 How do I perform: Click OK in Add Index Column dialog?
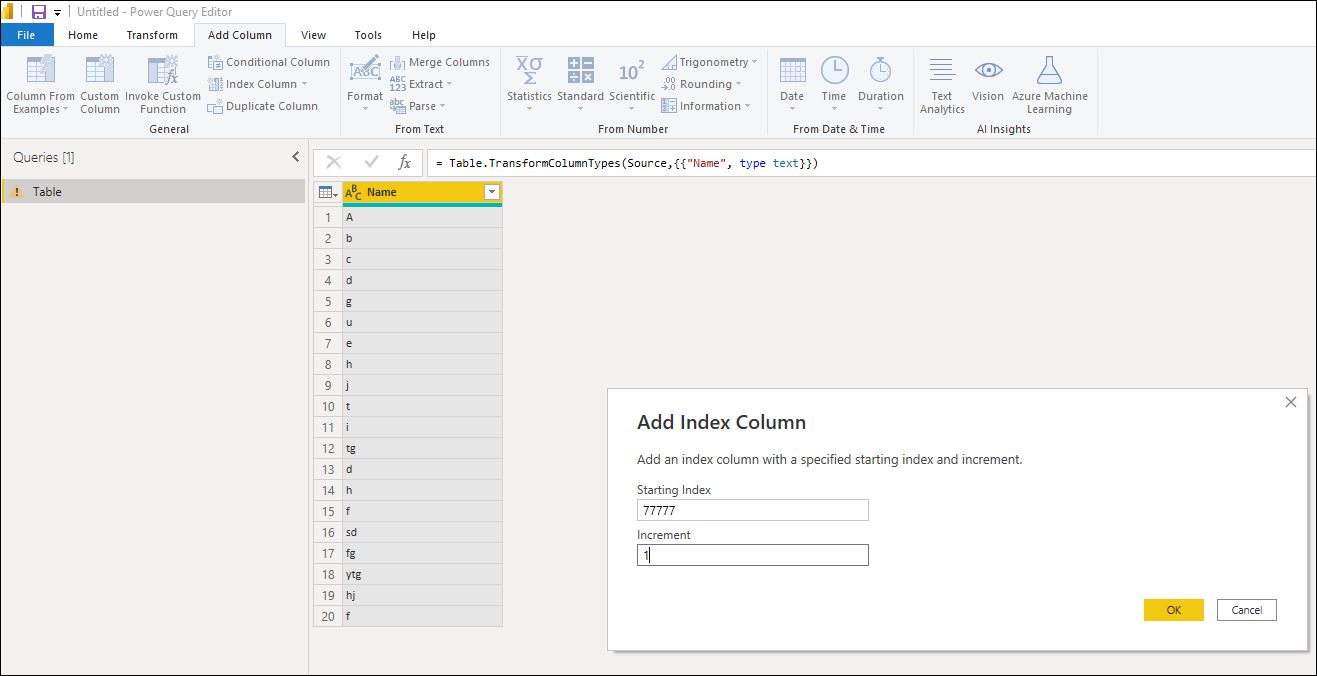(1174, 610)
